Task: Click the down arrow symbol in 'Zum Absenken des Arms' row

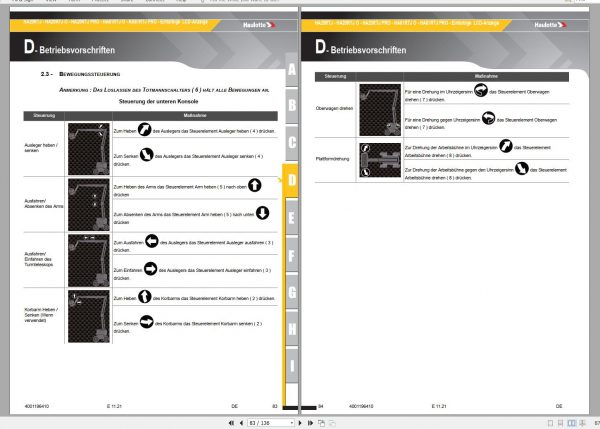Action: [x=262, y=213]
